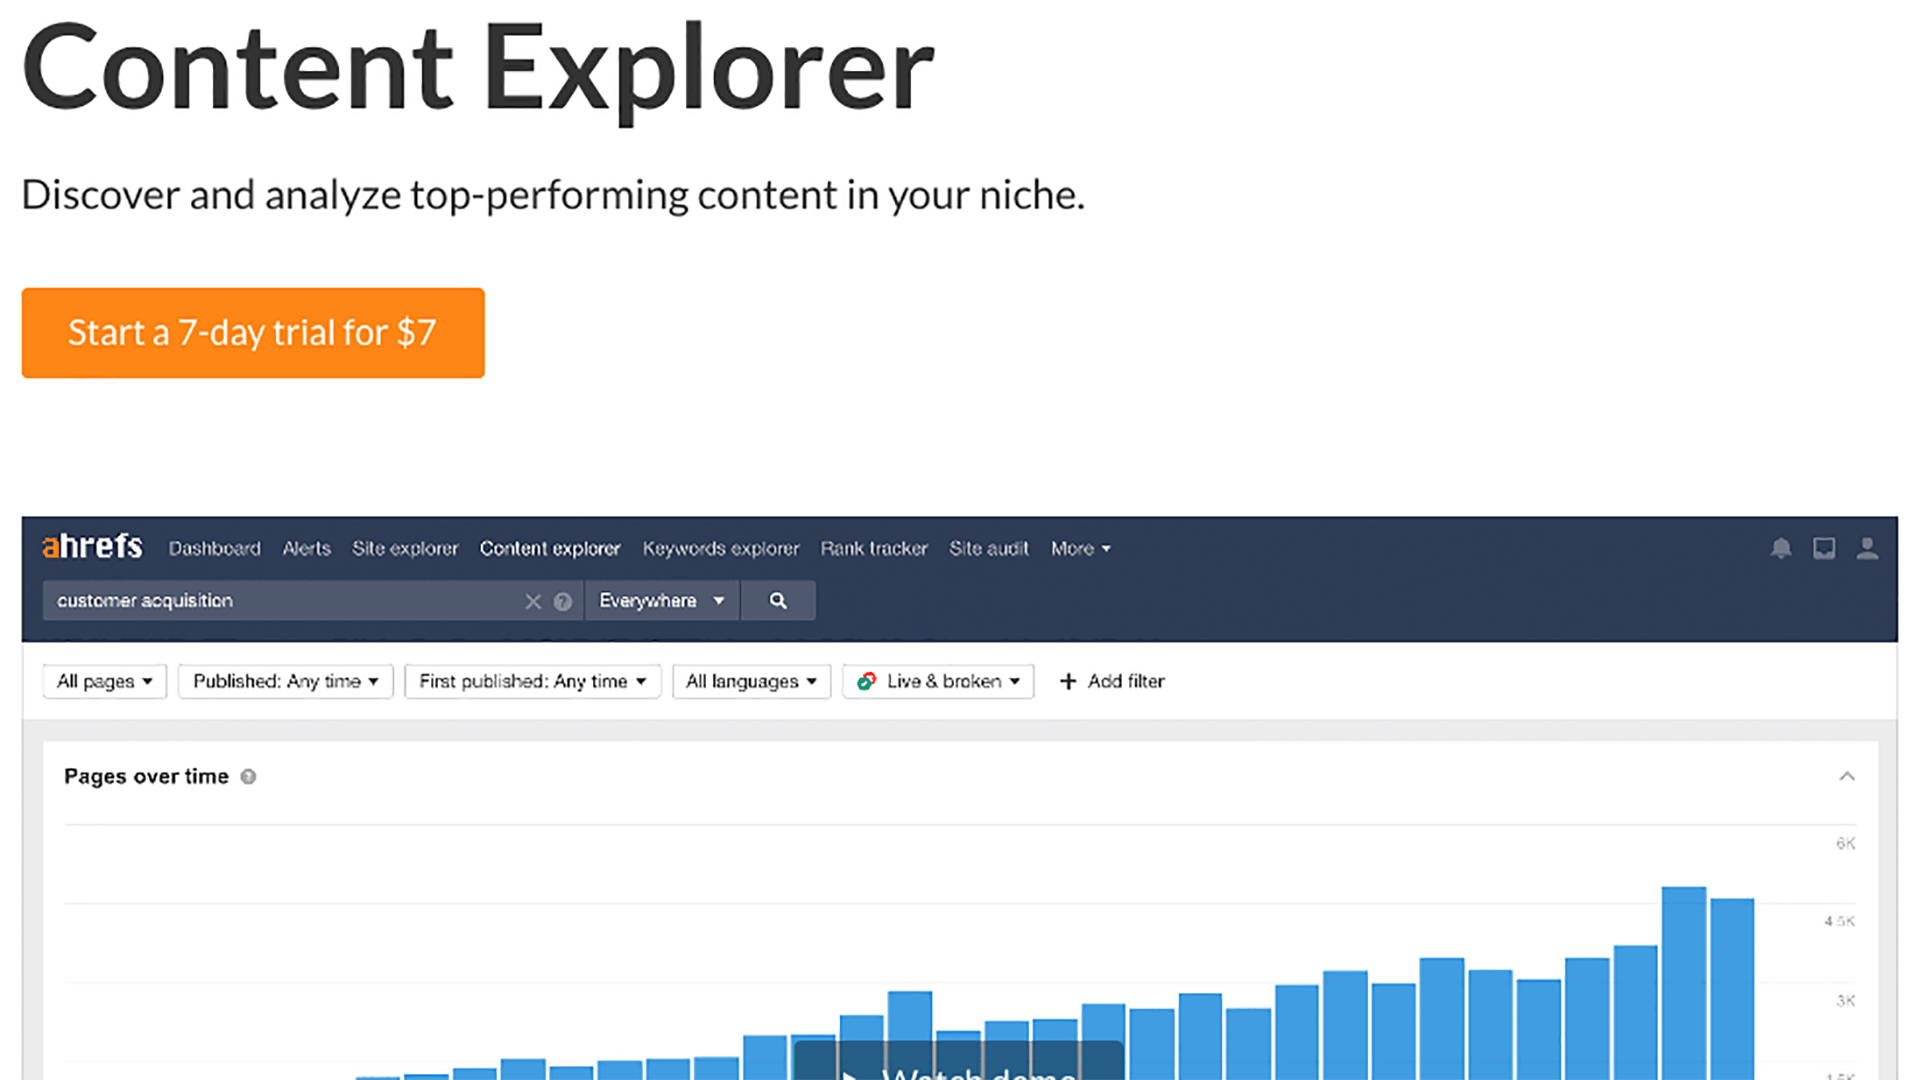Viewport: 1920px width, 1080px height.
Task: Click the 4.5K axis label
Action: point(1840,921)
